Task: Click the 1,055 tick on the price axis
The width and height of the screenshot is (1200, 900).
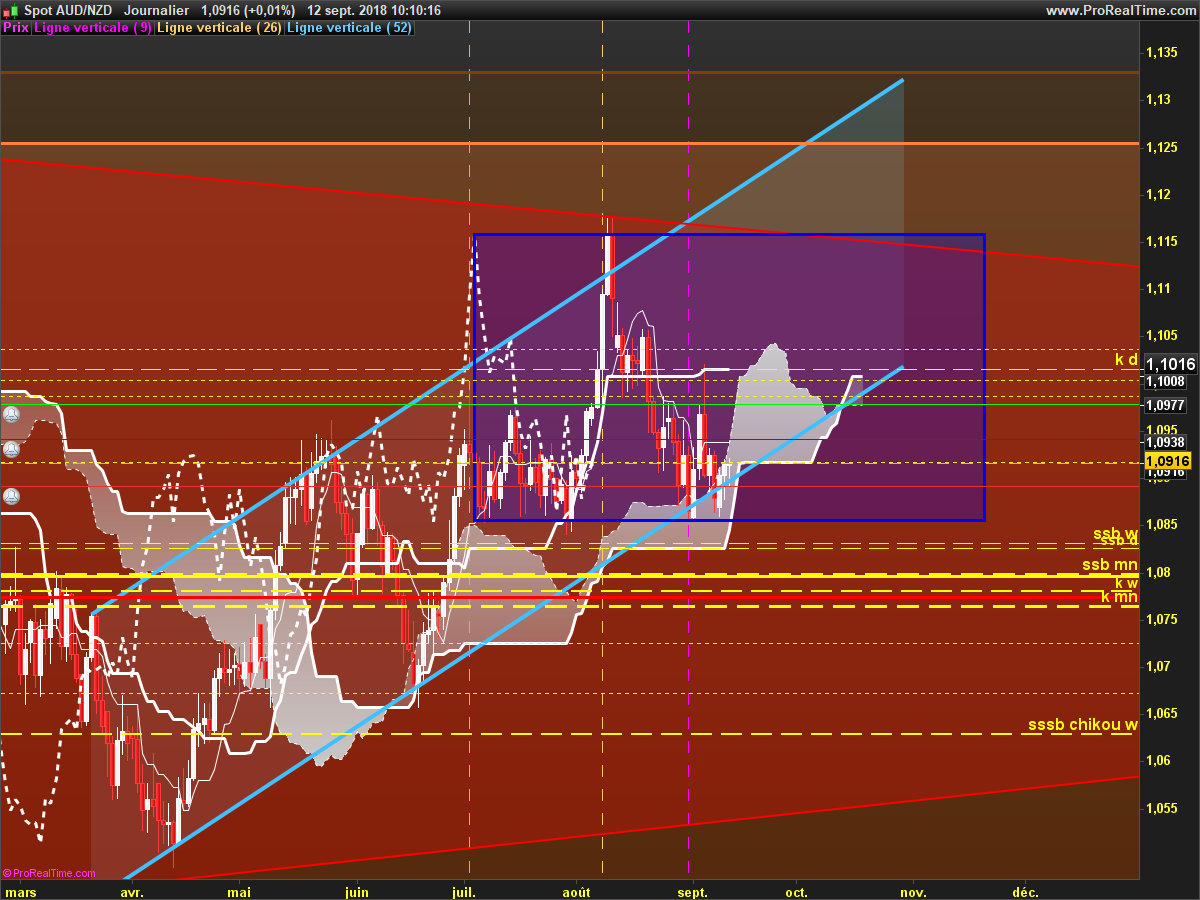Action: (1161, 808)
